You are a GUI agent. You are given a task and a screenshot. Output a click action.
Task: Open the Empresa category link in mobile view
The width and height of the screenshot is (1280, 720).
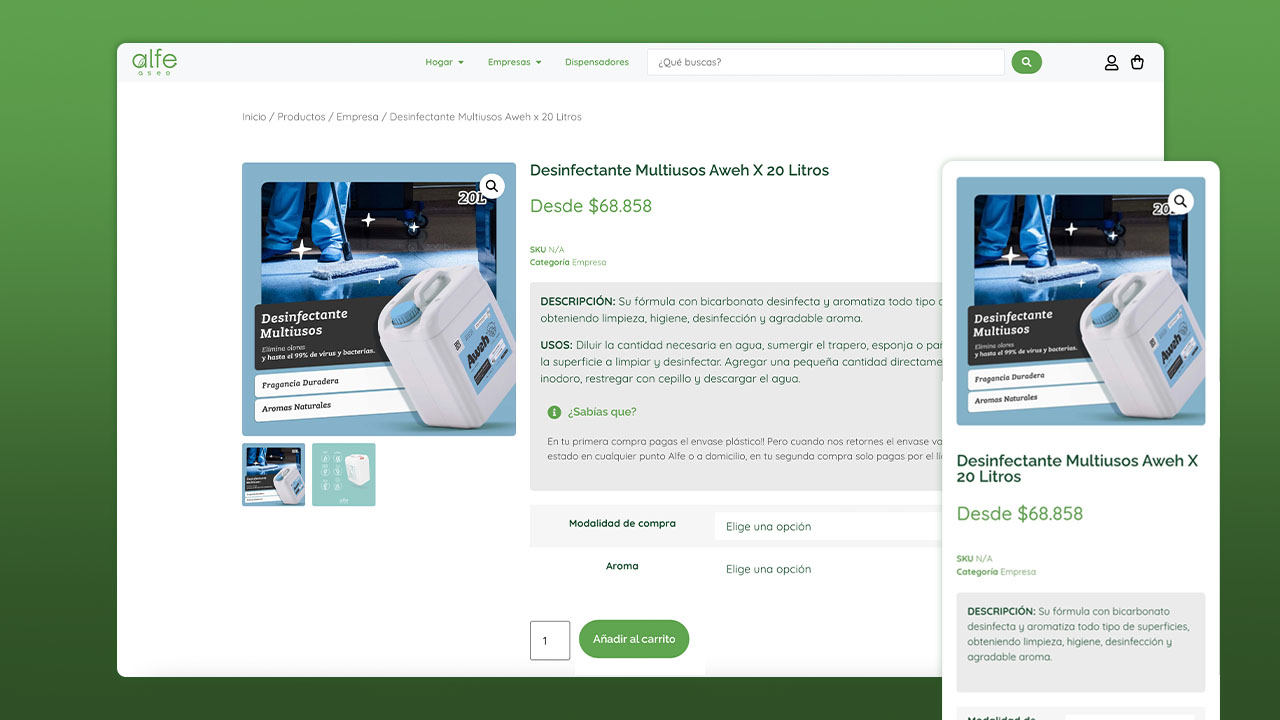click(1018, 572)
